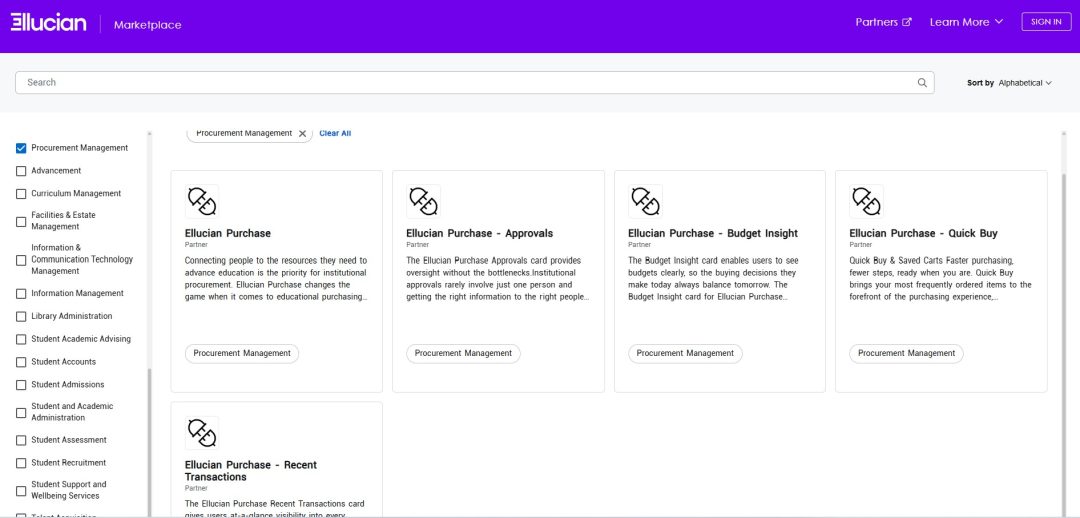The image size is (1080, 518).
Task: Select Information & Communication Technology Management checkbox
Action: point(21,260)
